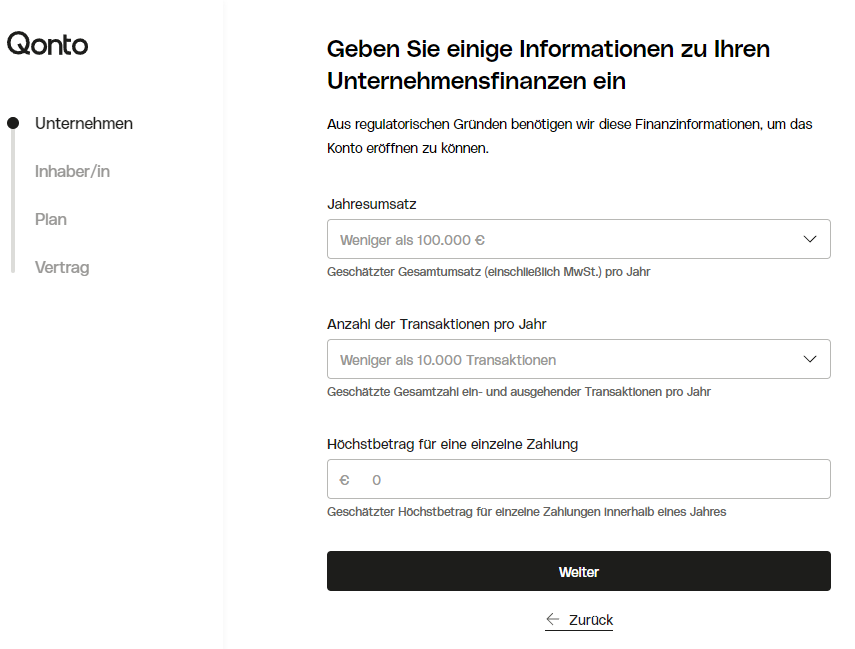Viewport: 855px width, 649px height.
Task: Click the left arrow icon beside Zurück
Action: [553, 619]
